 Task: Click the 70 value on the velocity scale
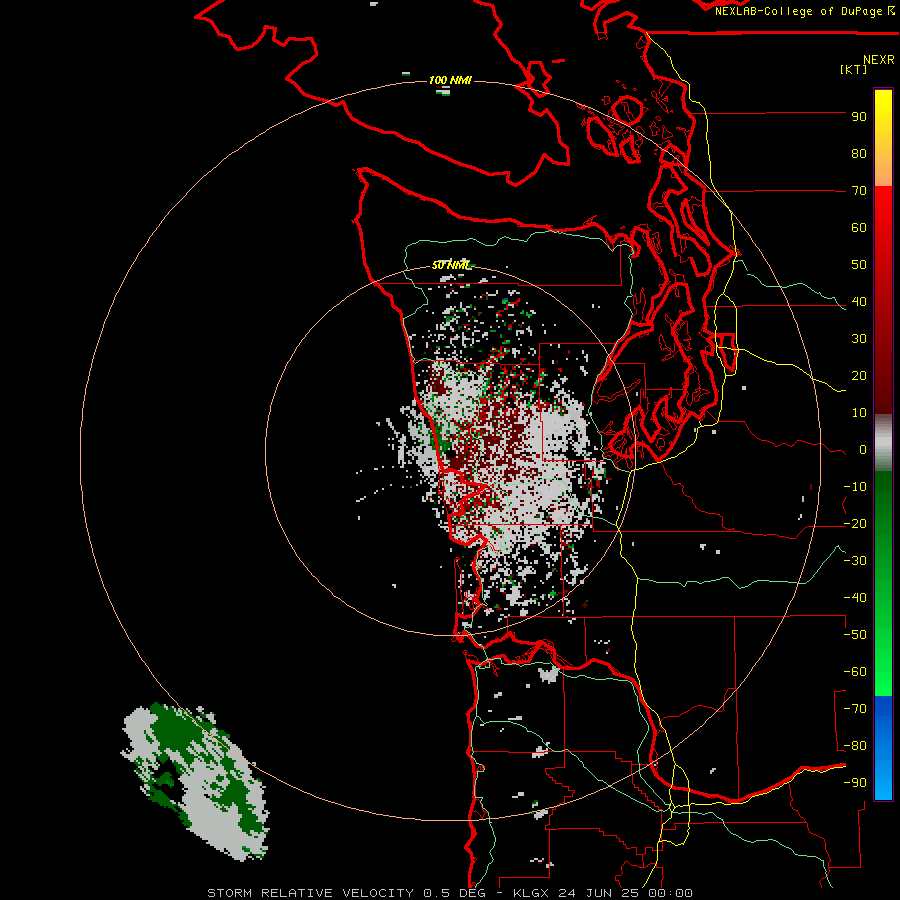[859, 191]
